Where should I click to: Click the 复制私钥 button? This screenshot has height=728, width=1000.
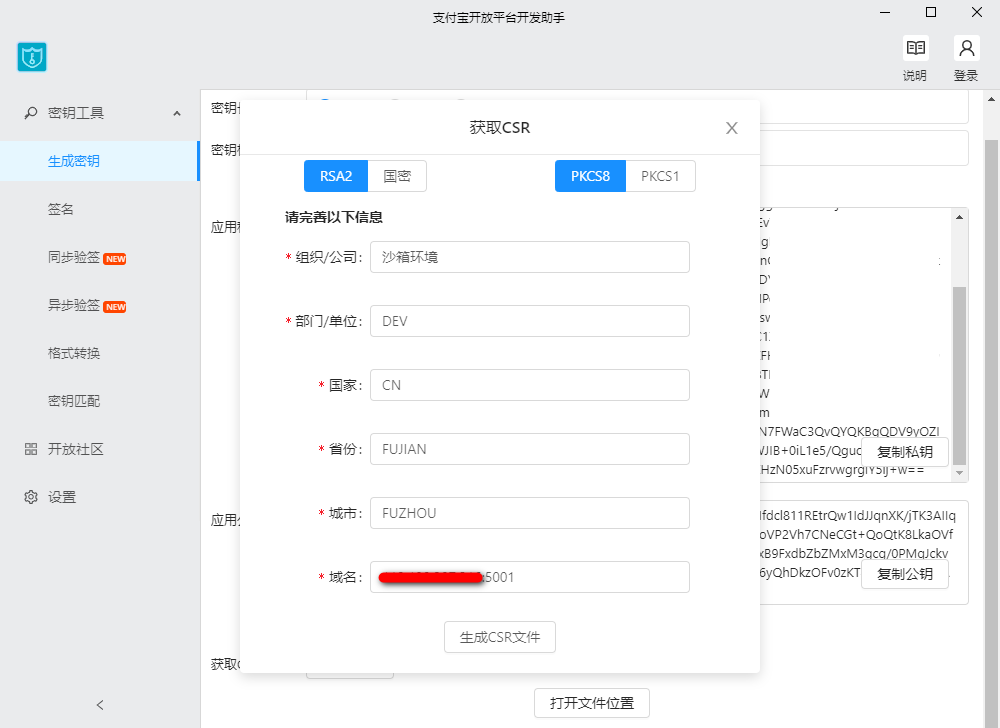(x=904, y=452)
